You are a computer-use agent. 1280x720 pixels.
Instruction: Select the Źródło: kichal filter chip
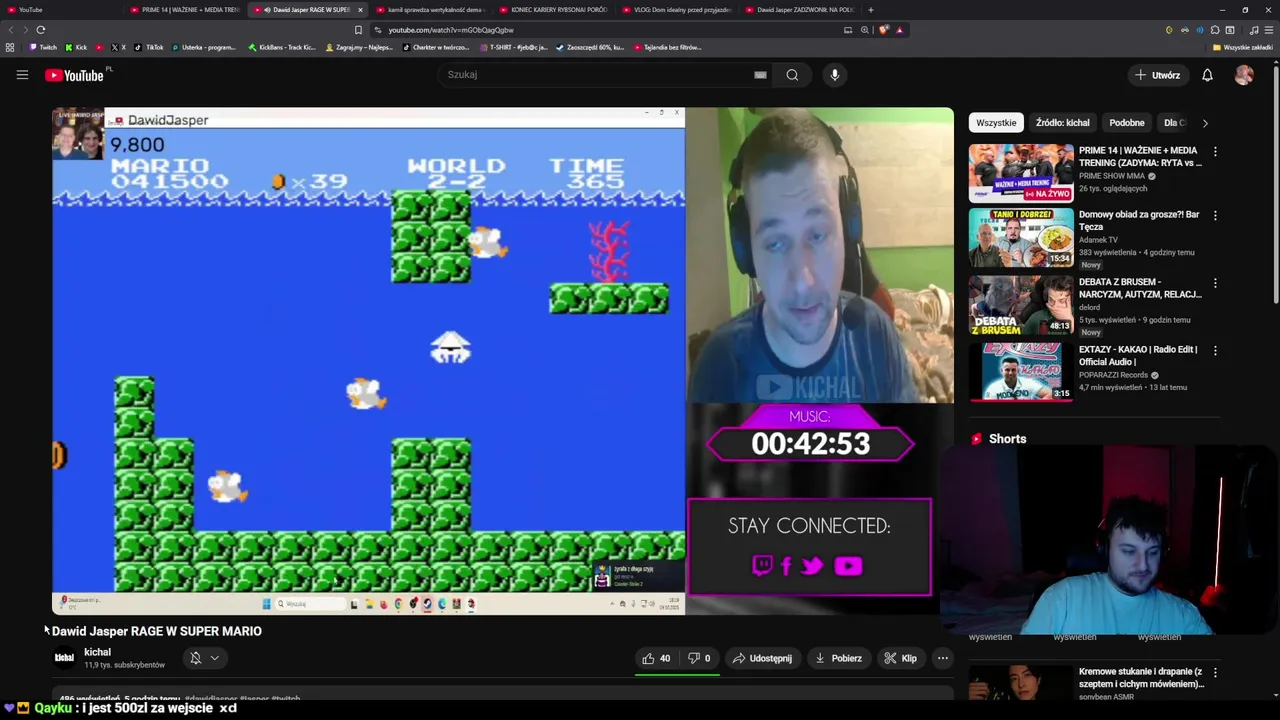pyautogui.click(x=1062, y=123)
